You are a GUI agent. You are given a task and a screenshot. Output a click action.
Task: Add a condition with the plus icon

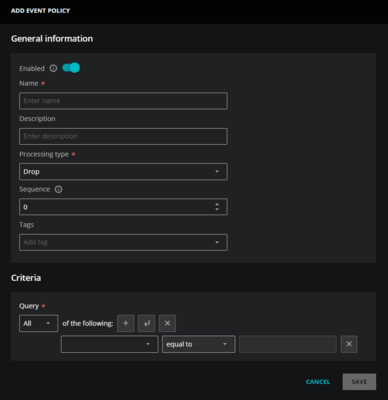[x=126, y=323]
